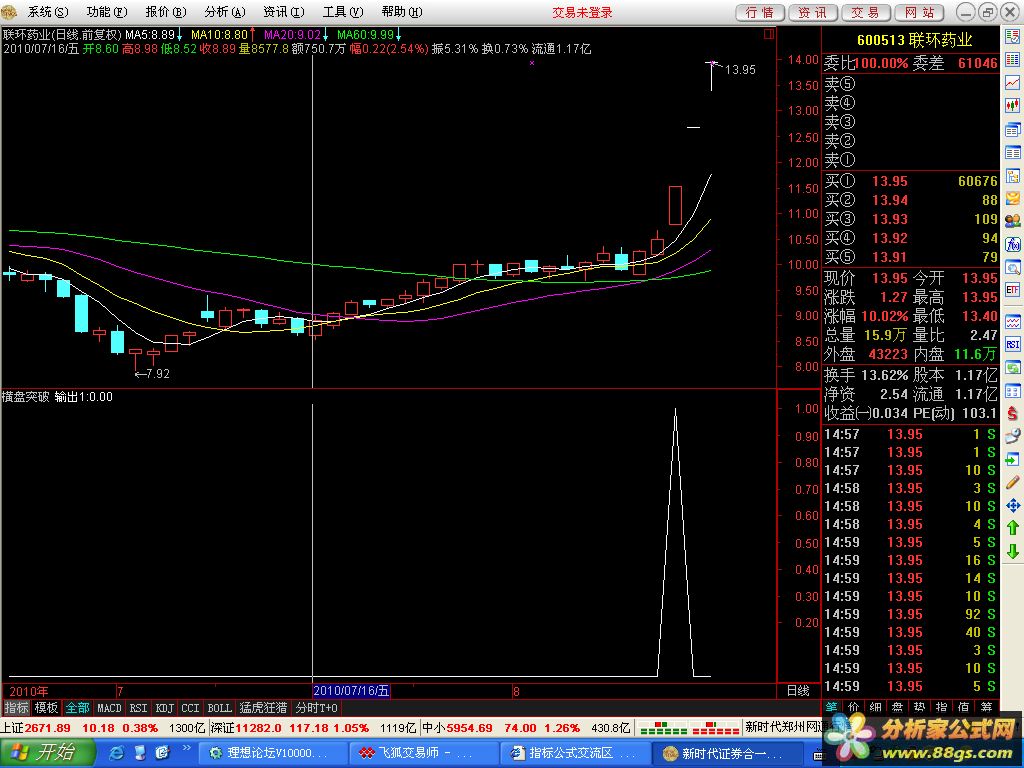Viewport: 1024px width, 768px height.
Task: Select the pencil drawing tool icon
Action: 1012,483
